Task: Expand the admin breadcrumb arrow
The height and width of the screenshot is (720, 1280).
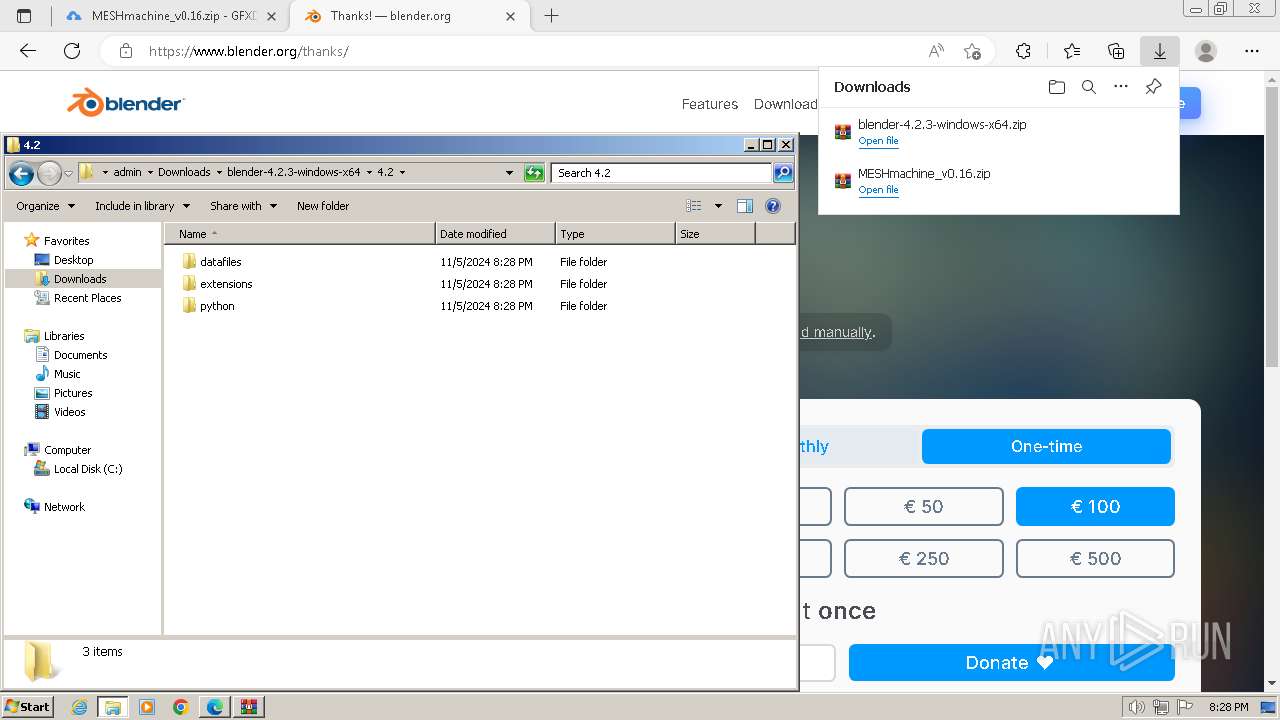Action: click(150, 172)
